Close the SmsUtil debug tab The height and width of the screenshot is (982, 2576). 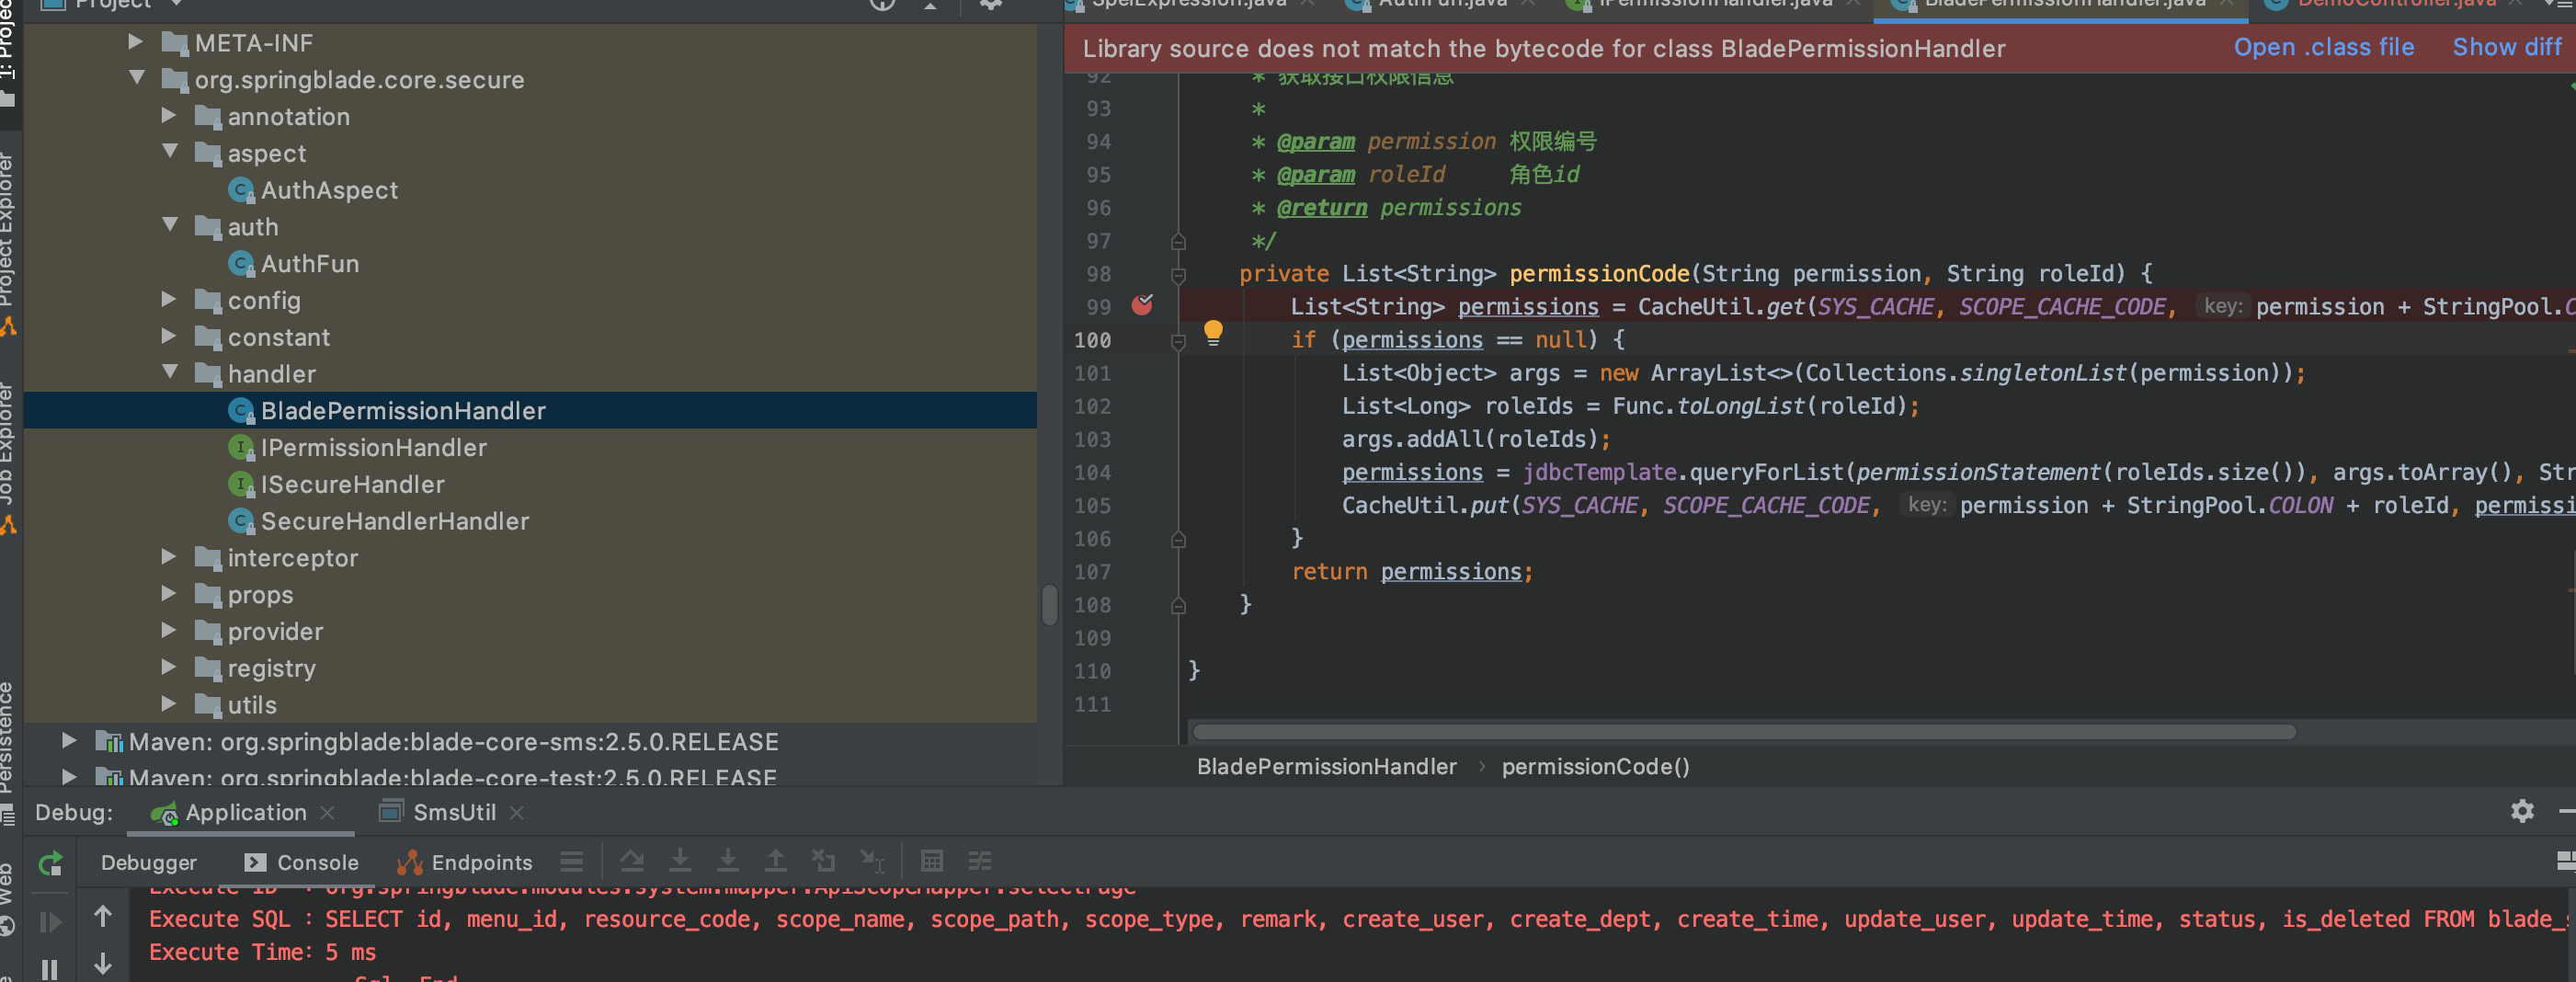(517, 813)
